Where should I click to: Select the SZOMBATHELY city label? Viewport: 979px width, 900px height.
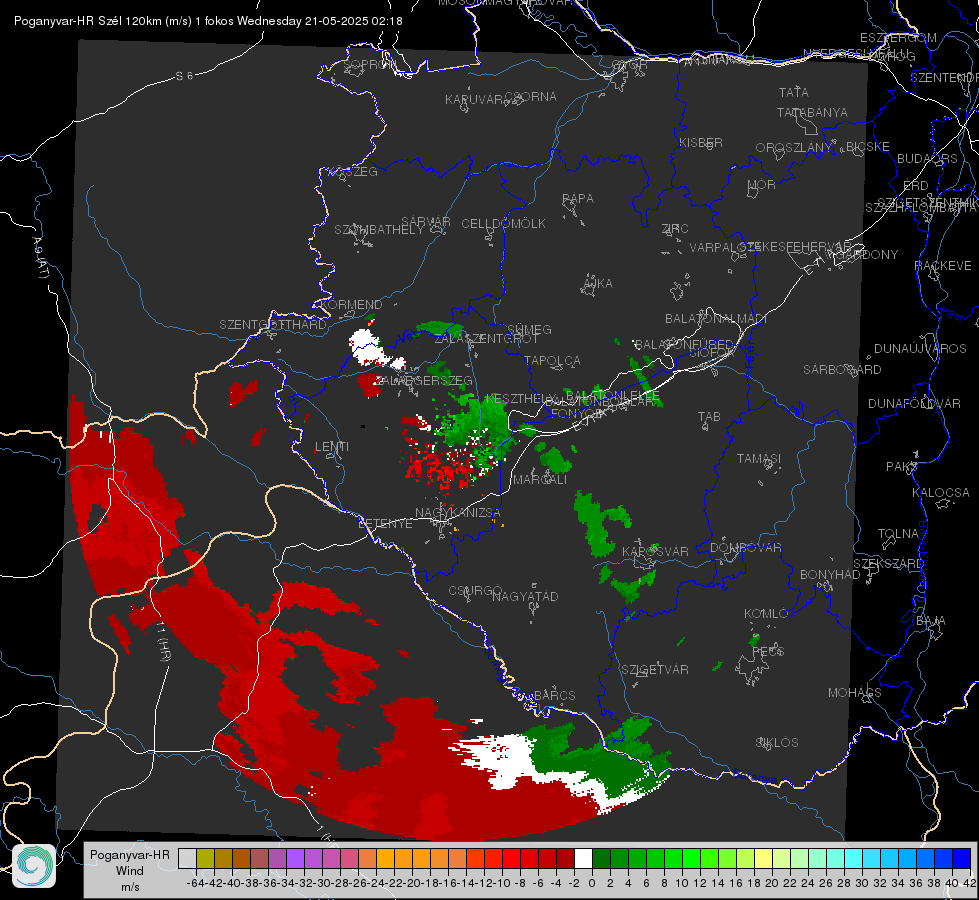378,230
